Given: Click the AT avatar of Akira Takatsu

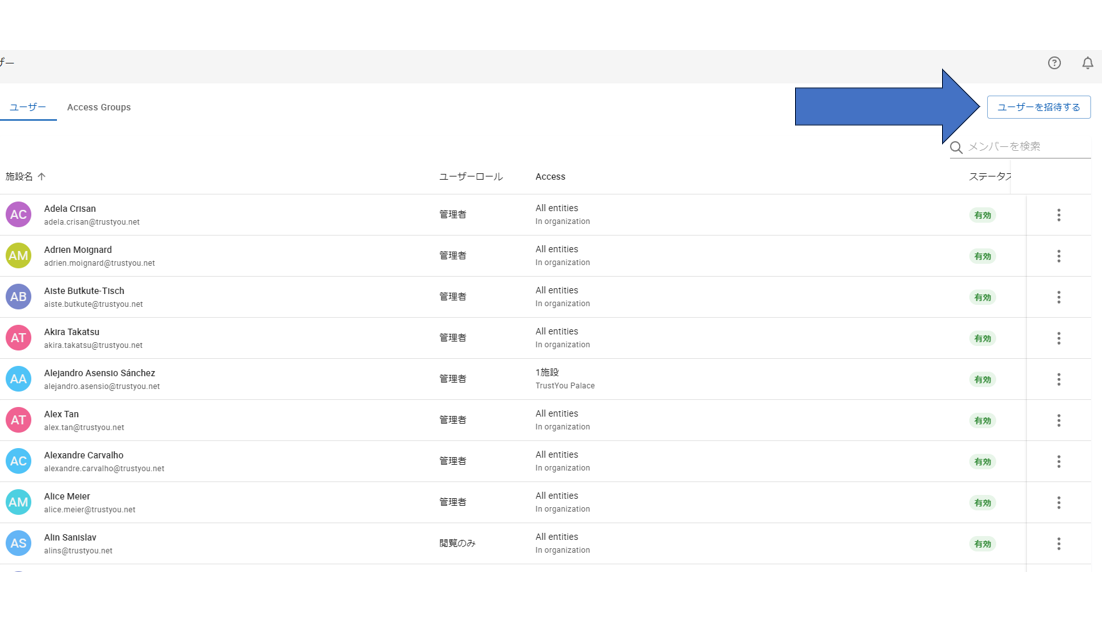Looking at the screenshot, I should pyautogui.click(x=18, y=338).
